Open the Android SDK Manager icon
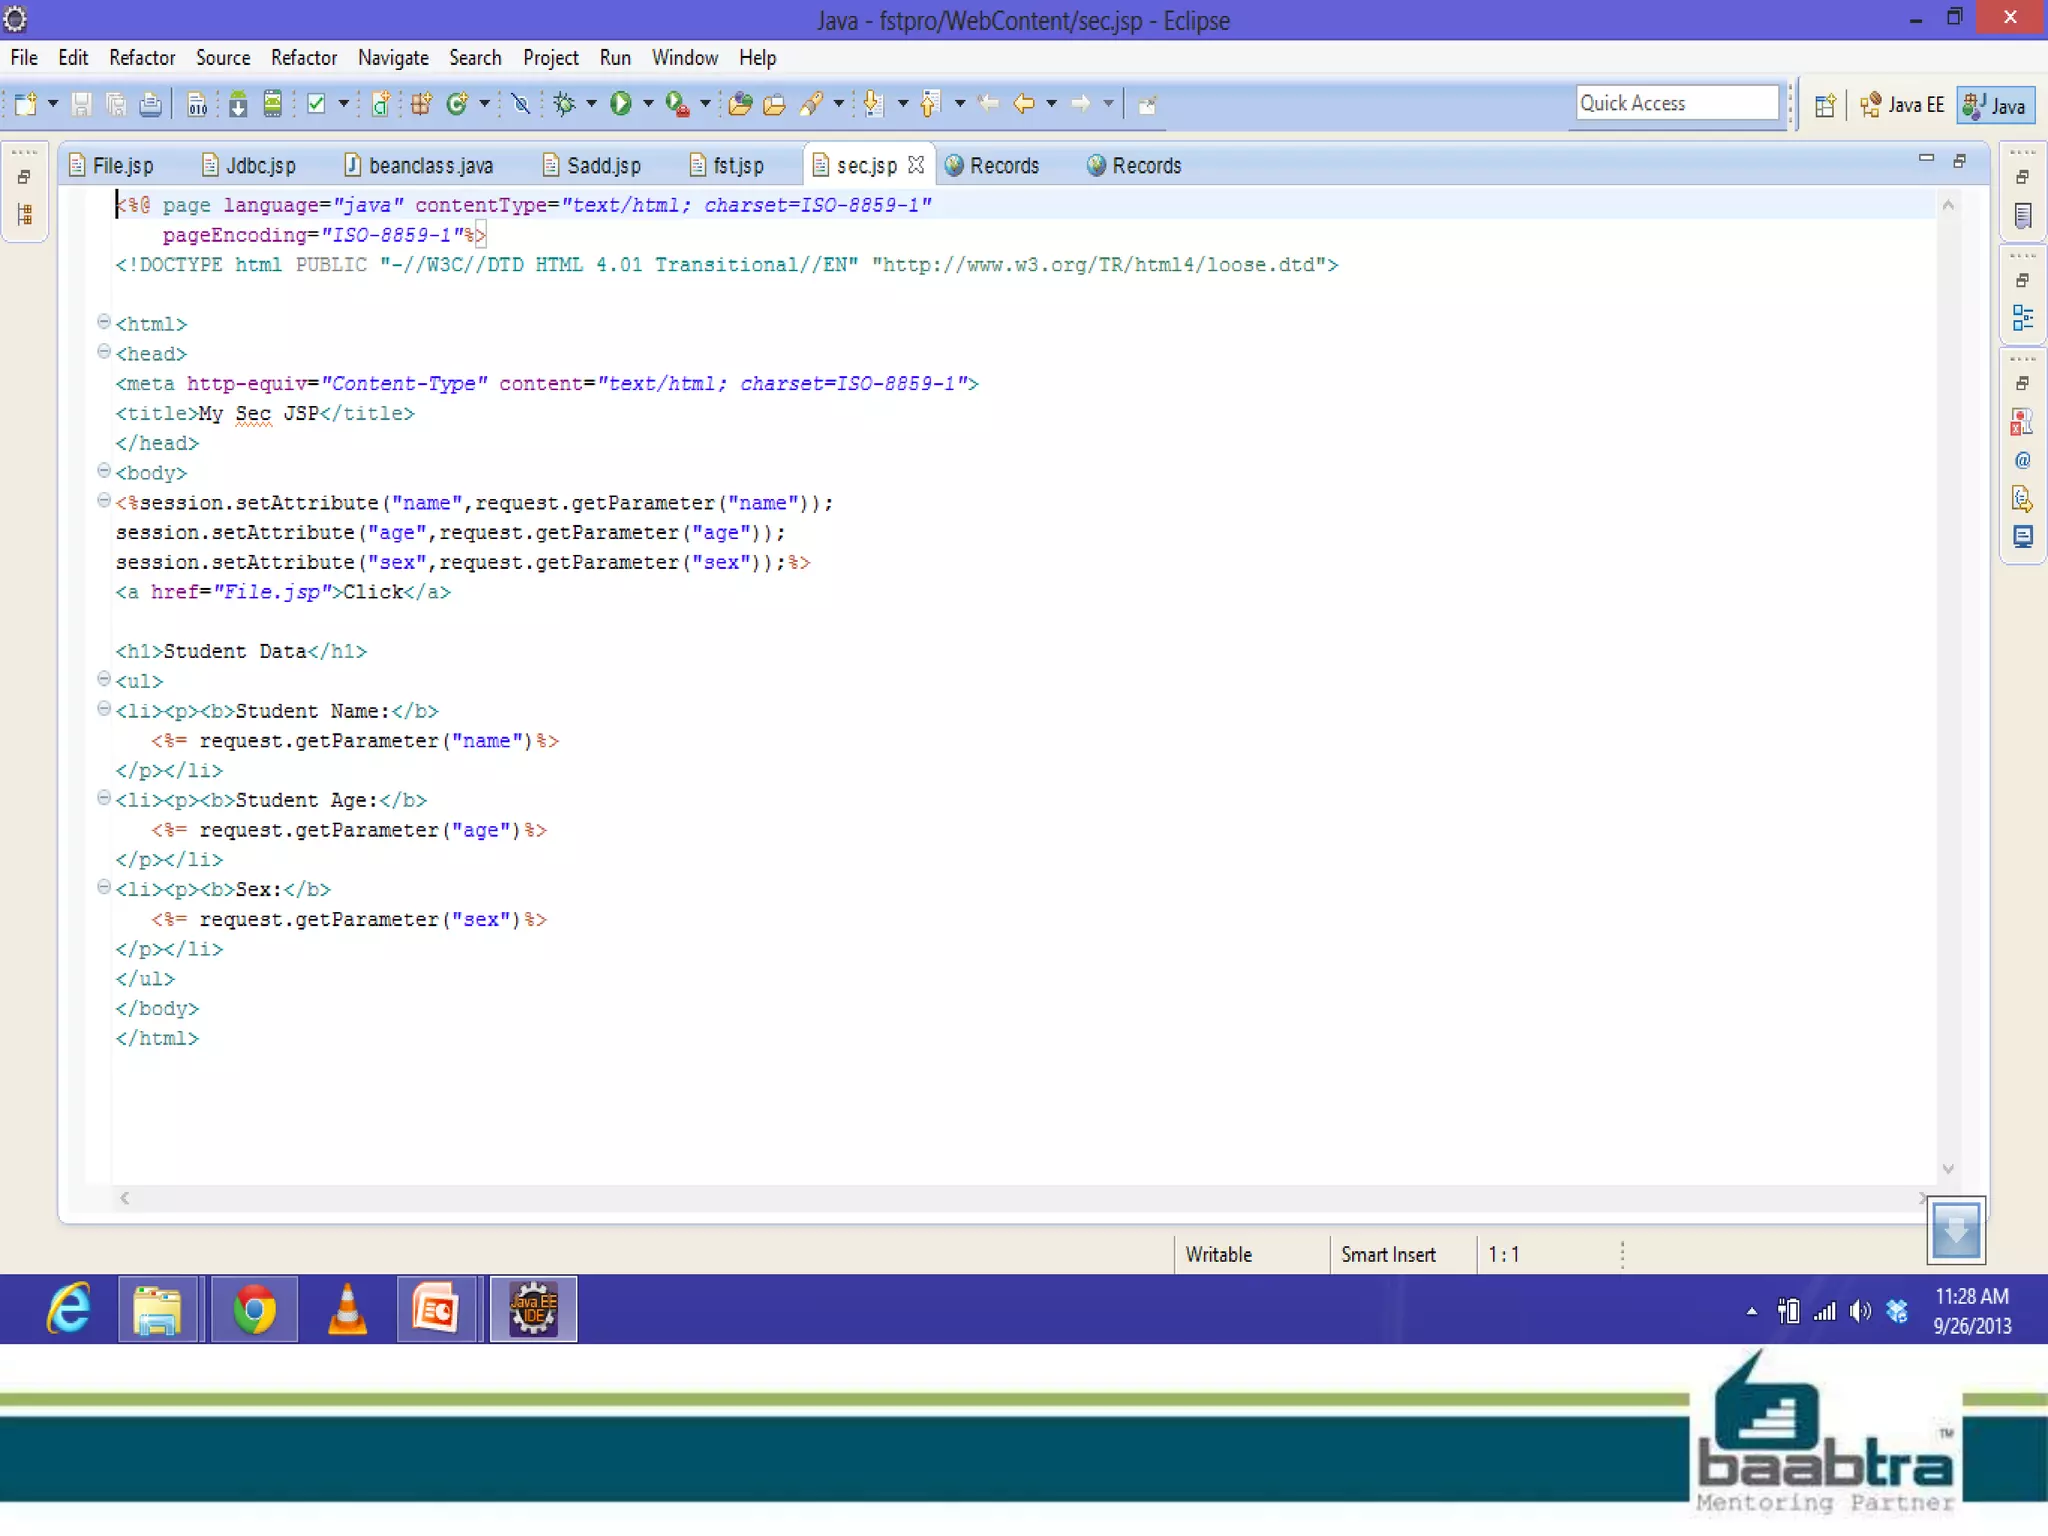 238,104
